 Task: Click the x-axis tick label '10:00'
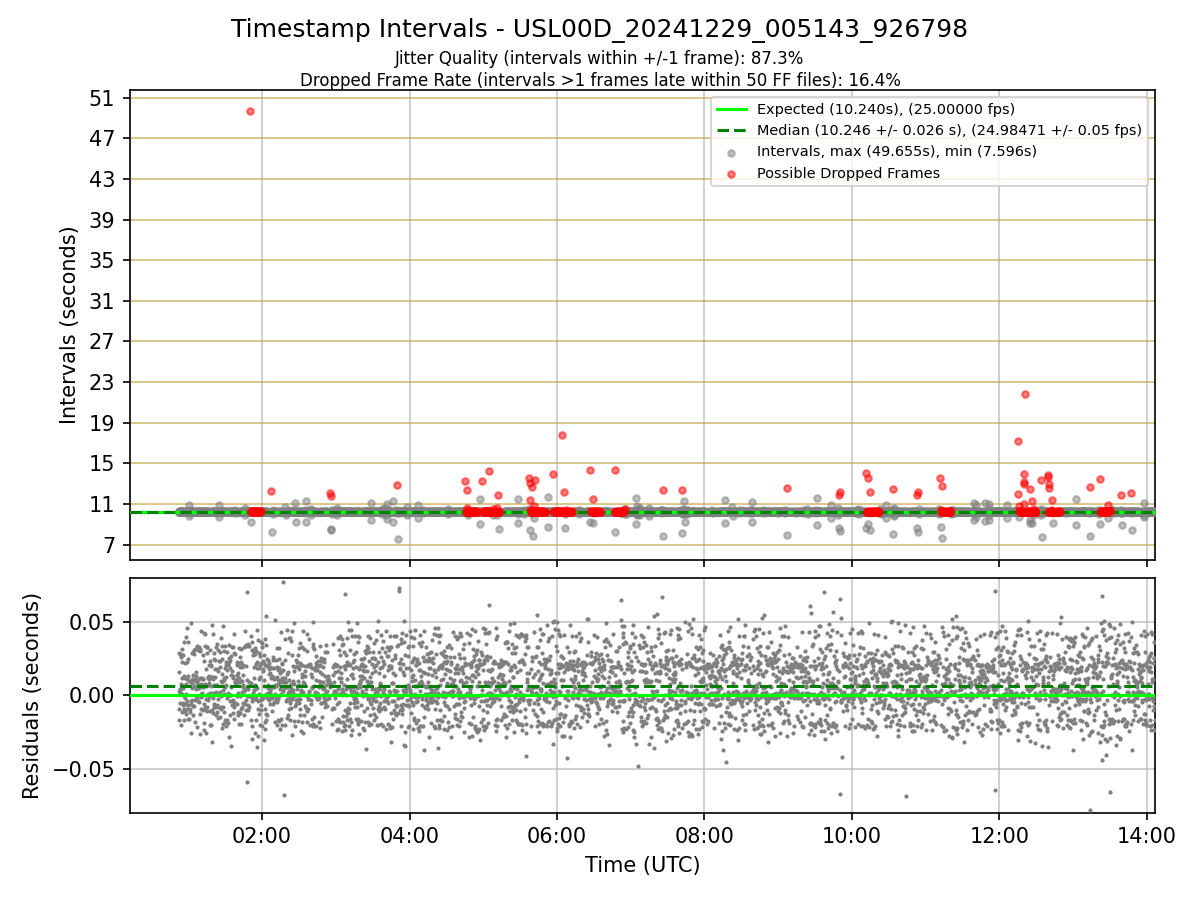coord(852,834)
